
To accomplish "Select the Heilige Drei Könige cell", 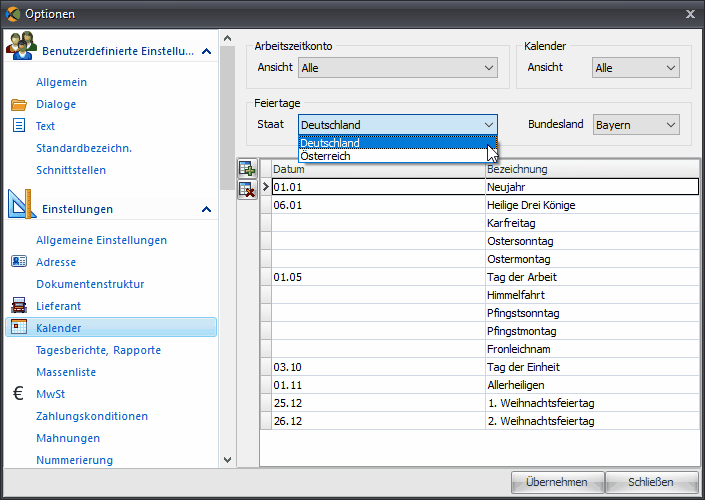I will (x=592, y=205).
